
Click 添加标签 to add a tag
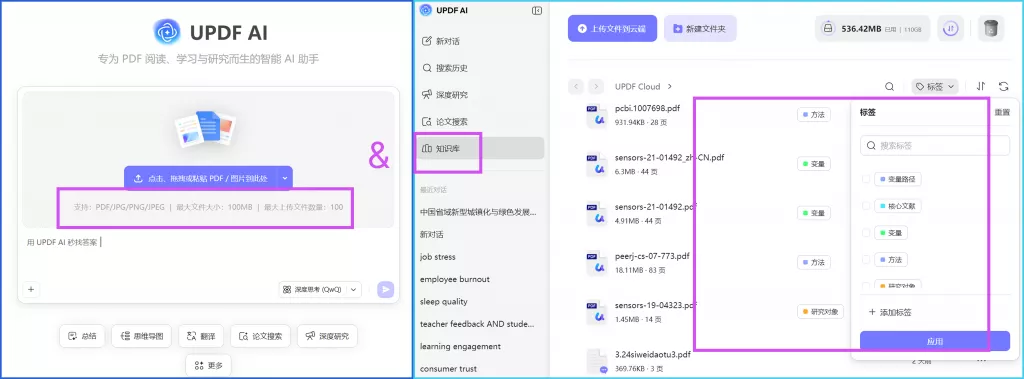(890, 312)
